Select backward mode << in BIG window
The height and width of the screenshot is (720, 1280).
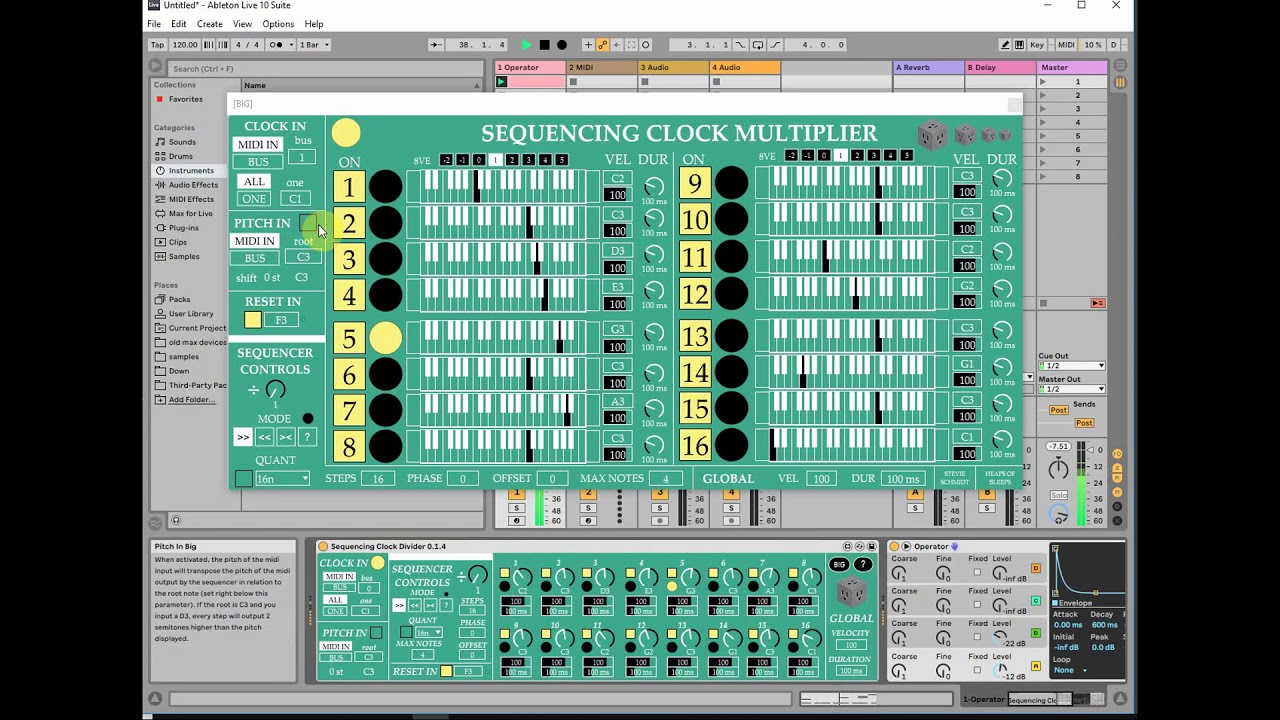(264, 437)
